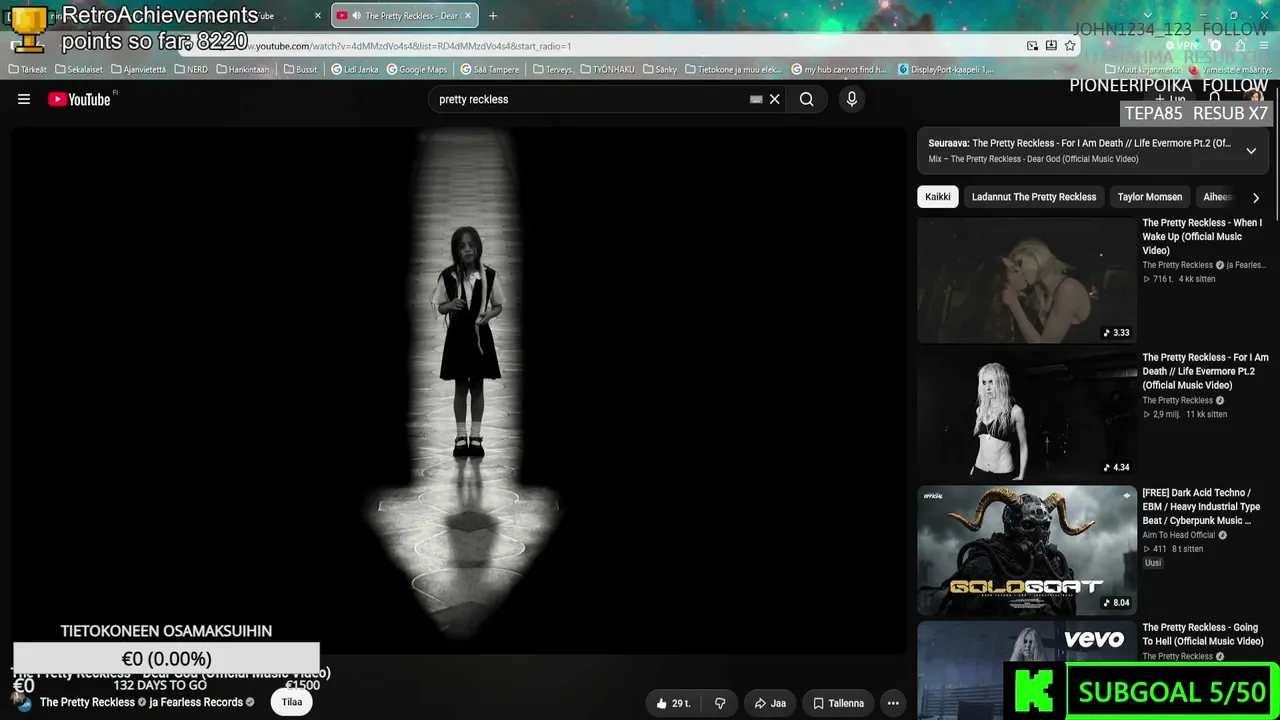Open the YouTube hamburger guide menu

[x=24, y=99]
